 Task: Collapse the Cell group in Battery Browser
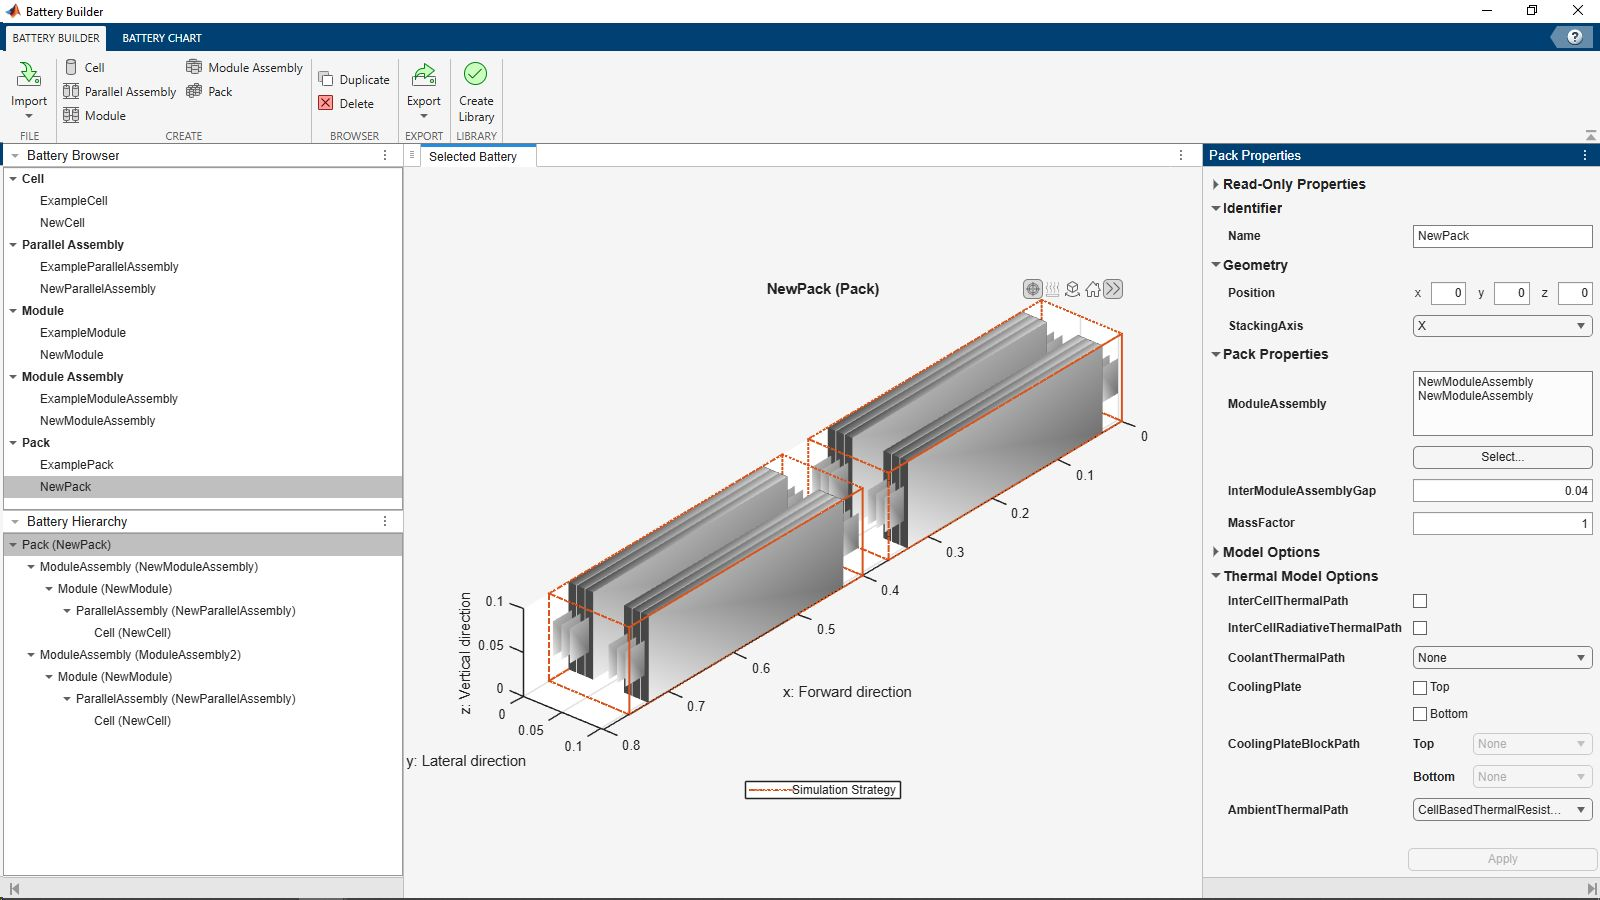tap(13, 179)
